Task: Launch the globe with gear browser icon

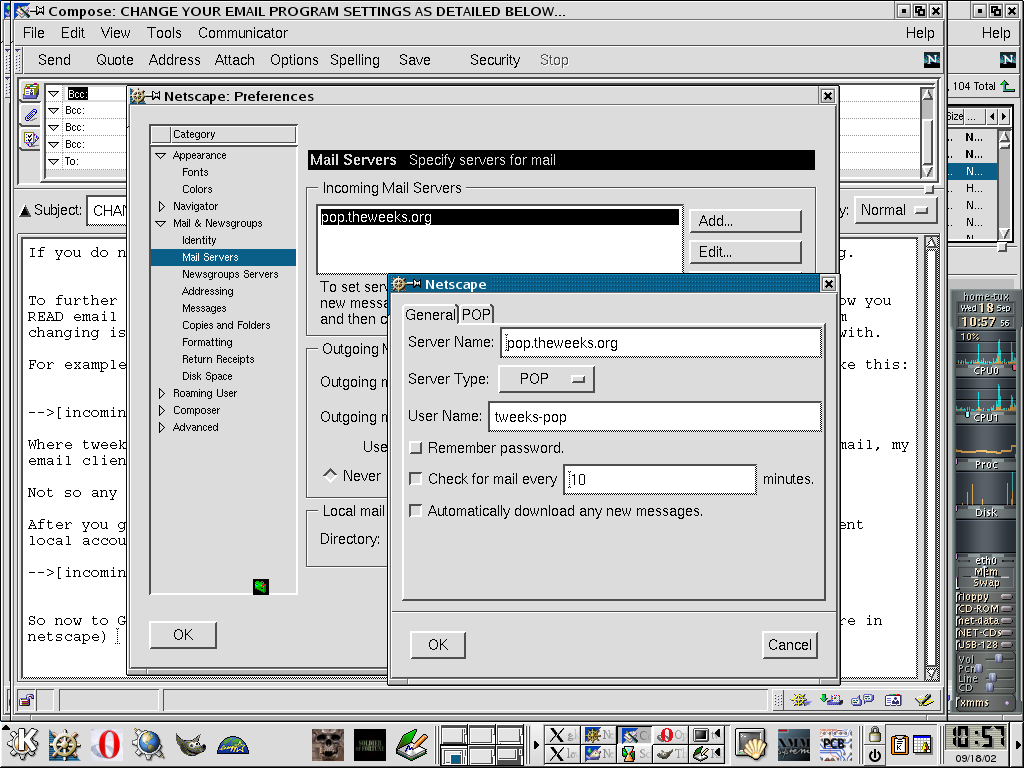Action: 148,744
